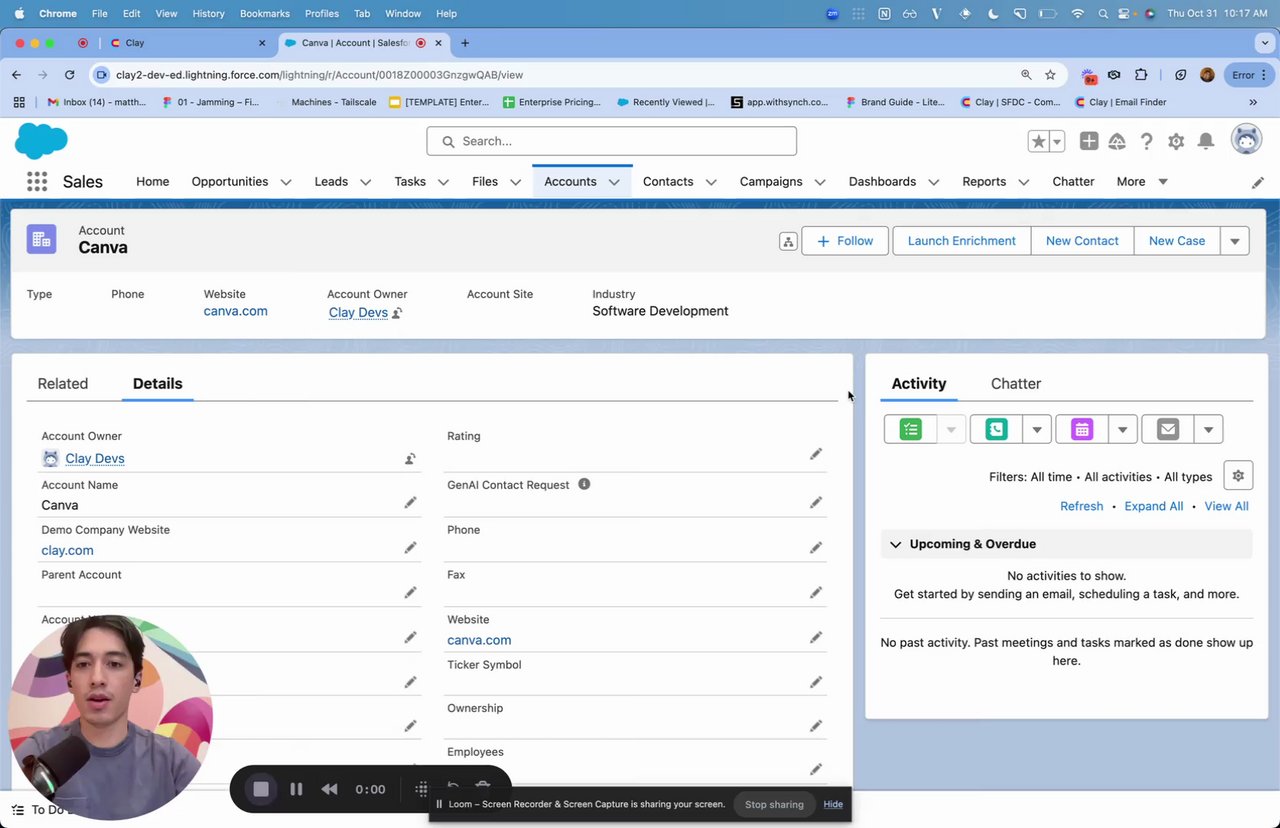Click the Chrome address bar URL

tap(319, 75)
